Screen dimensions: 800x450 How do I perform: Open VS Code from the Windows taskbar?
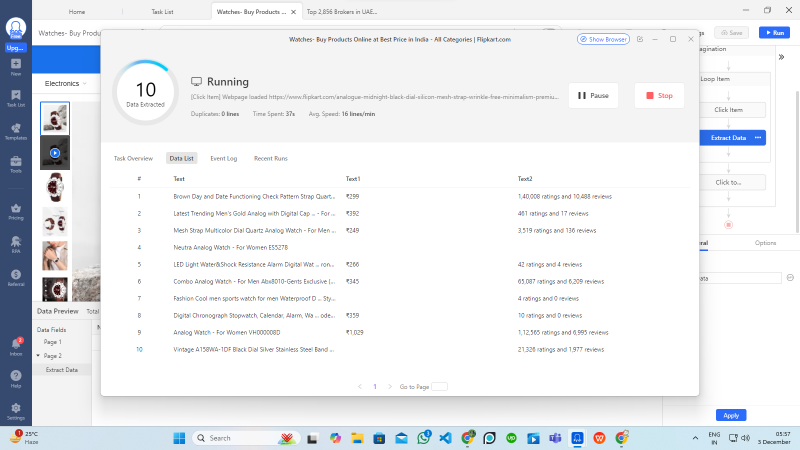(x=445, y=438)
